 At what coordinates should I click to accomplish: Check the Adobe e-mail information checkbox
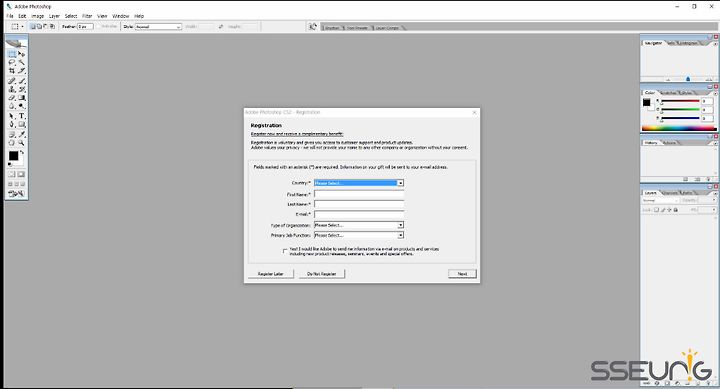coord(285,251)
